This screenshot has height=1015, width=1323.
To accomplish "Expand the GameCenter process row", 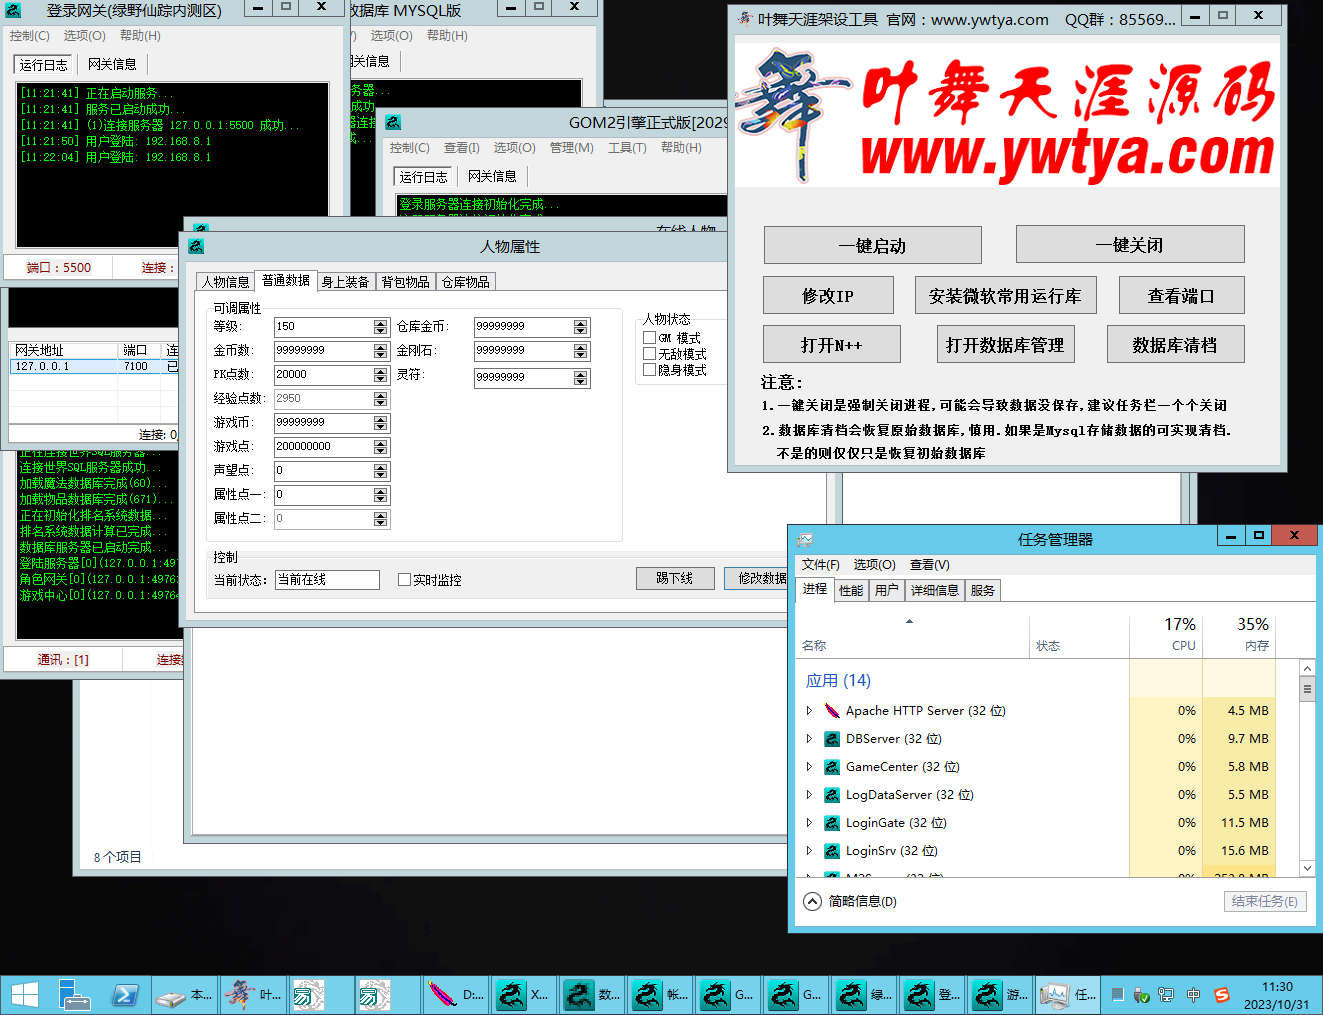I will coord(809,767).
